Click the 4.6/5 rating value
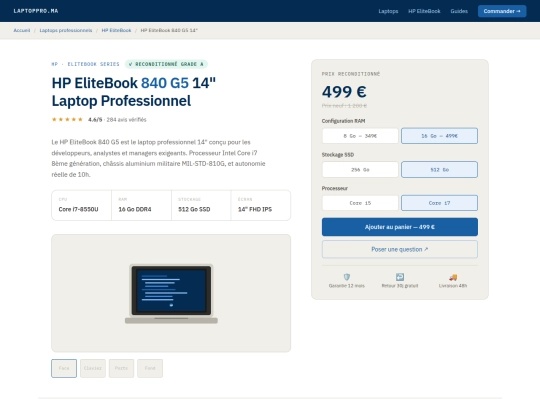Screen dimensions: 540x405 click(95, 120)
